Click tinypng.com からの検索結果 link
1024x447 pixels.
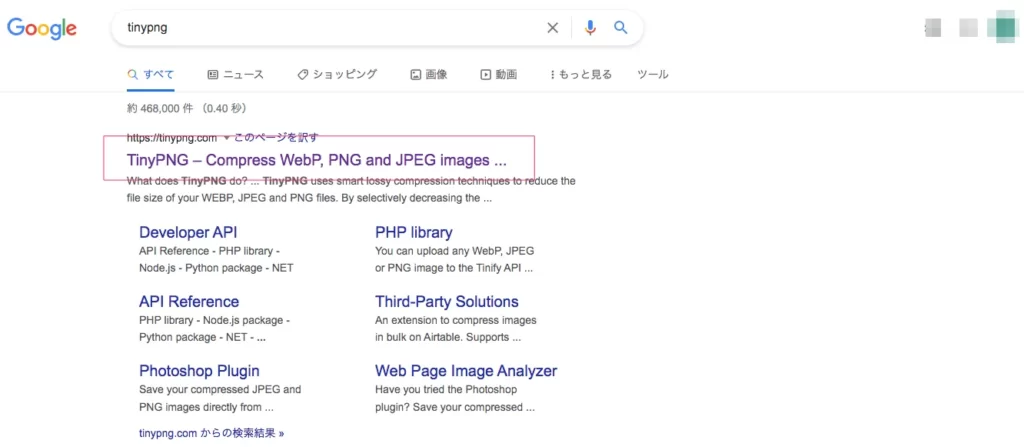coord(212,433)
